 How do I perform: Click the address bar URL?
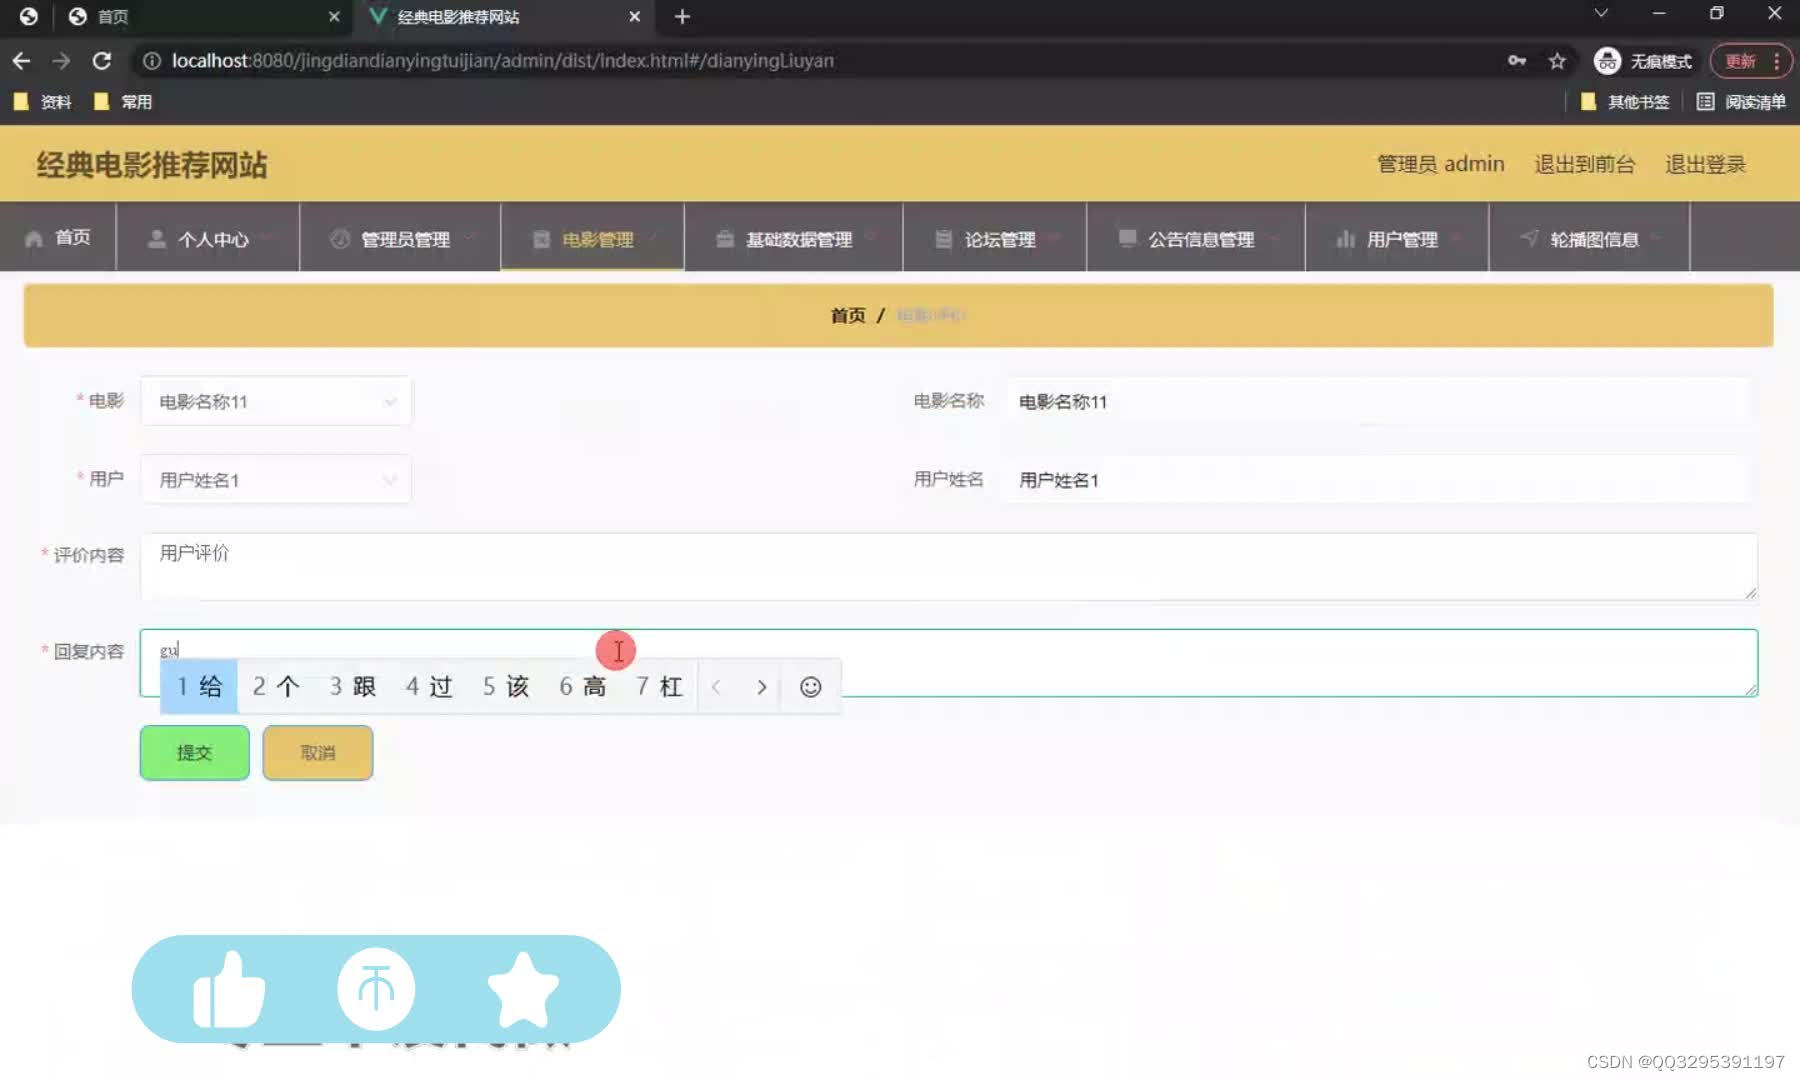(502, 61)
